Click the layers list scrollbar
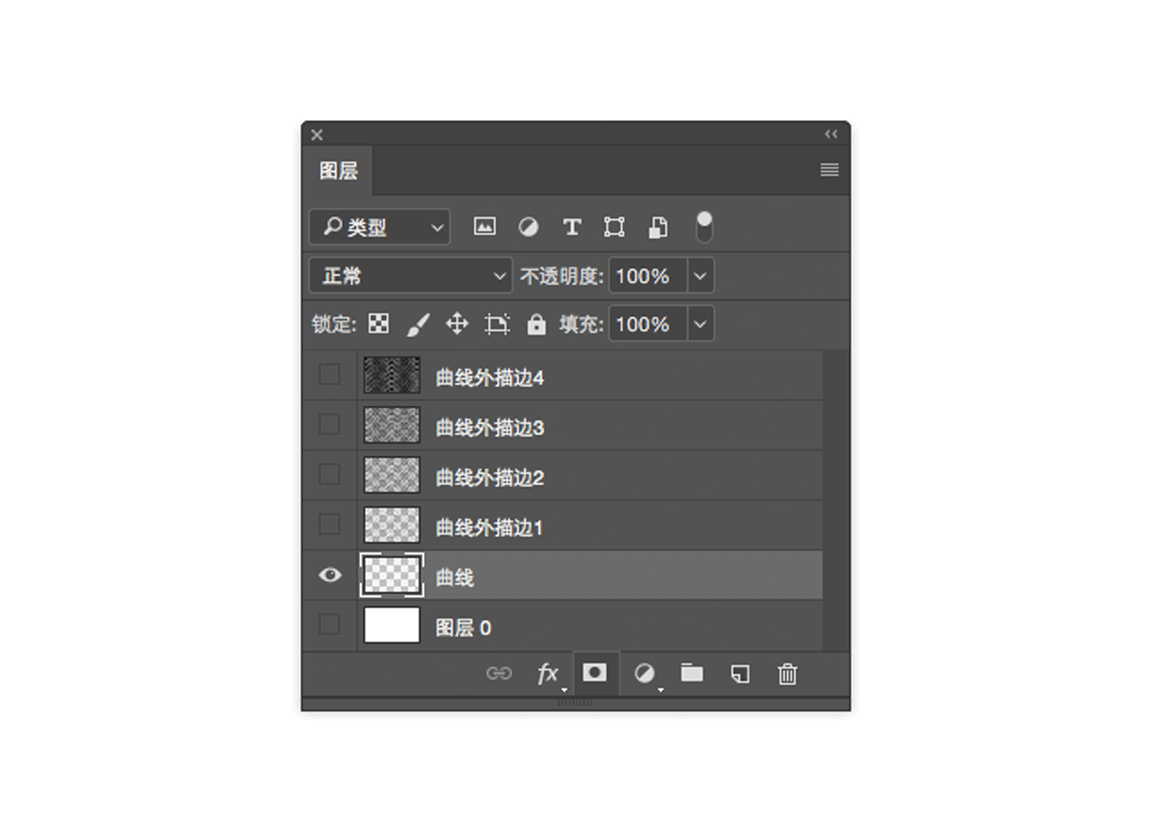The width and height of the screenshot is (1152, 835). pos(836,499)
